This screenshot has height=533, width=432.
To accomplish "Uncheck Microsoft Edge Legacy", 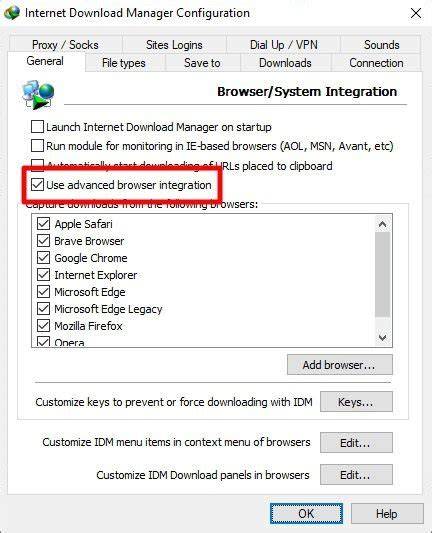I will click(x=43, y=309).
